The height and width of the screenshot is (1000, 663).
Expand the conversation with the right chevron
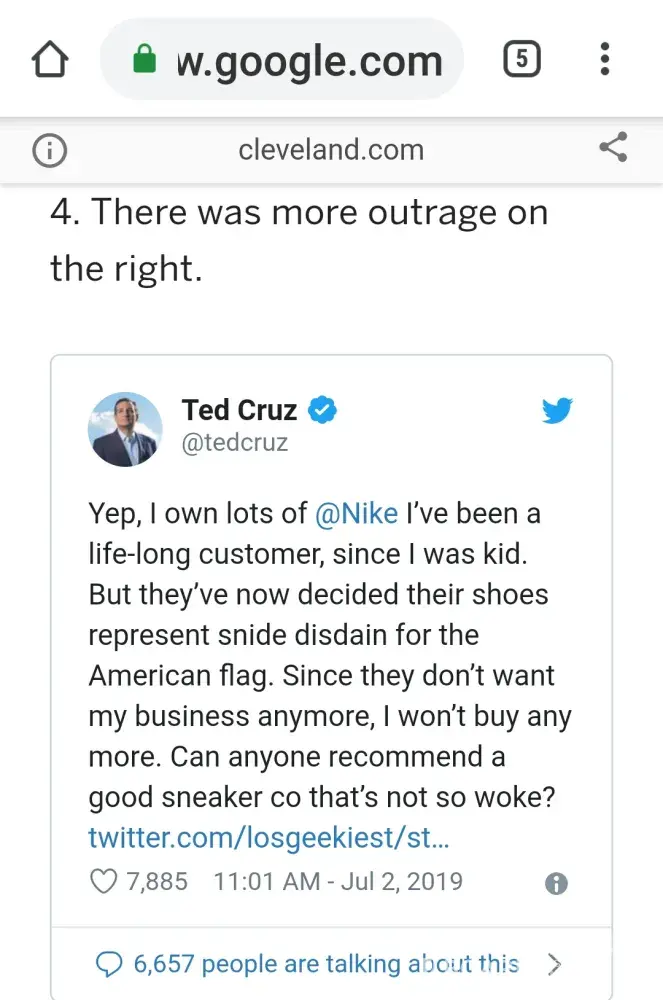click(555, 964)
